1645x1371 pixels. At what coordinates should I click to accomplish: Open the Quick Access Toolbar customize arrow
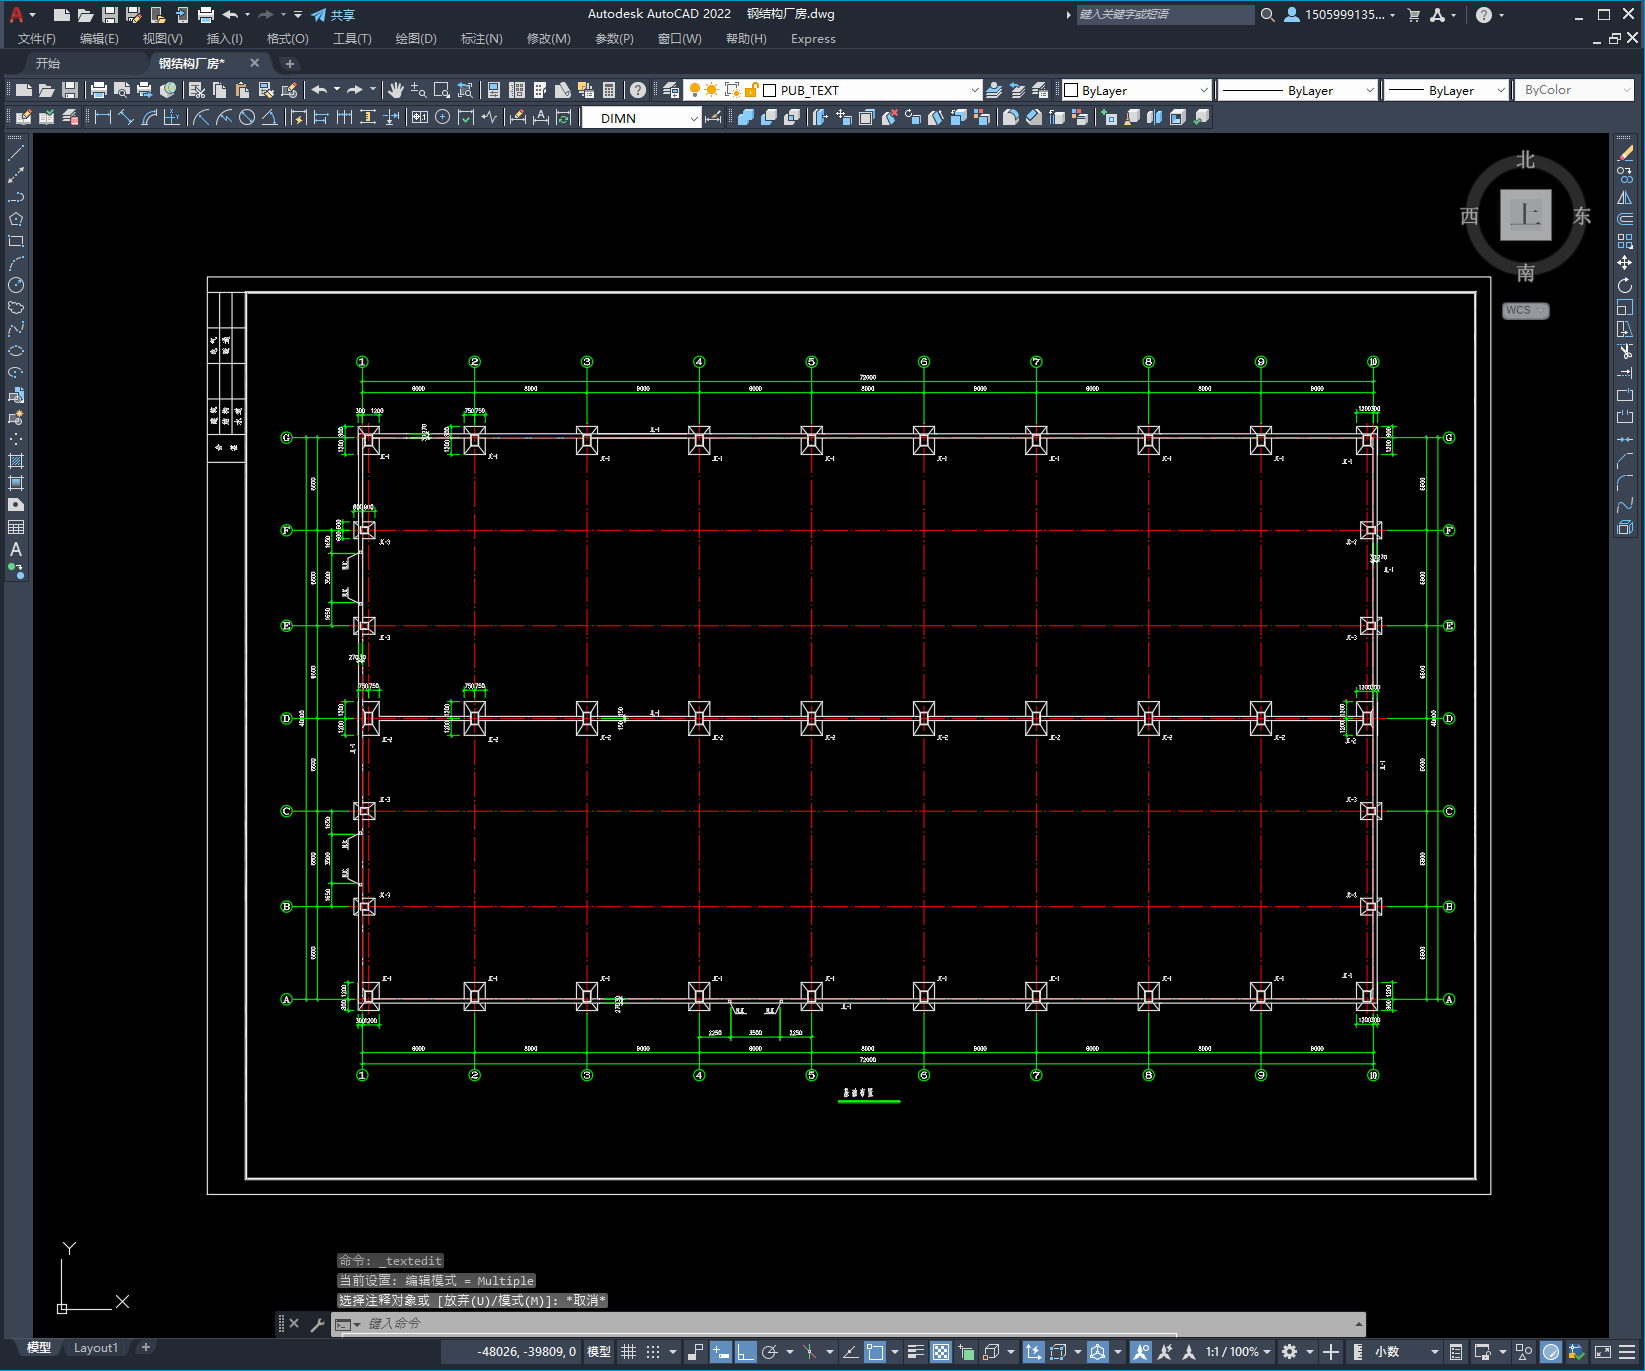[298, 15]
